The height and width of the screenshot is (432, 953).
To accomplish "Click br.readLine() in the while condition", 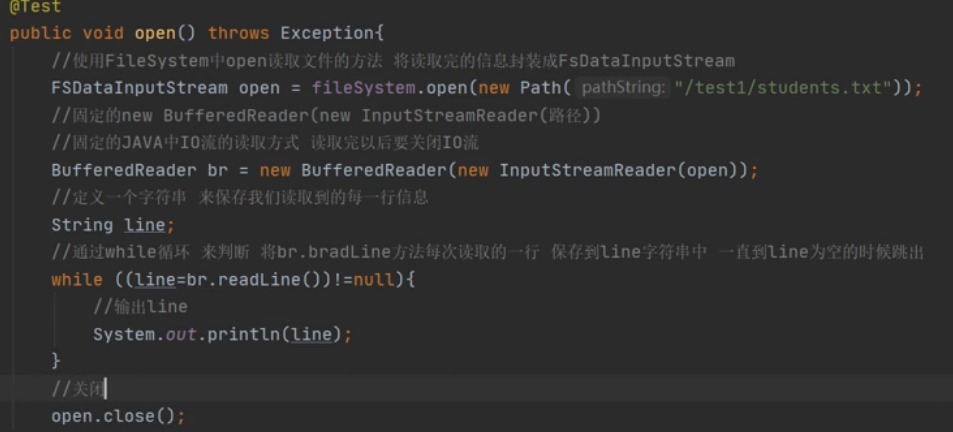I will (252, 280).
